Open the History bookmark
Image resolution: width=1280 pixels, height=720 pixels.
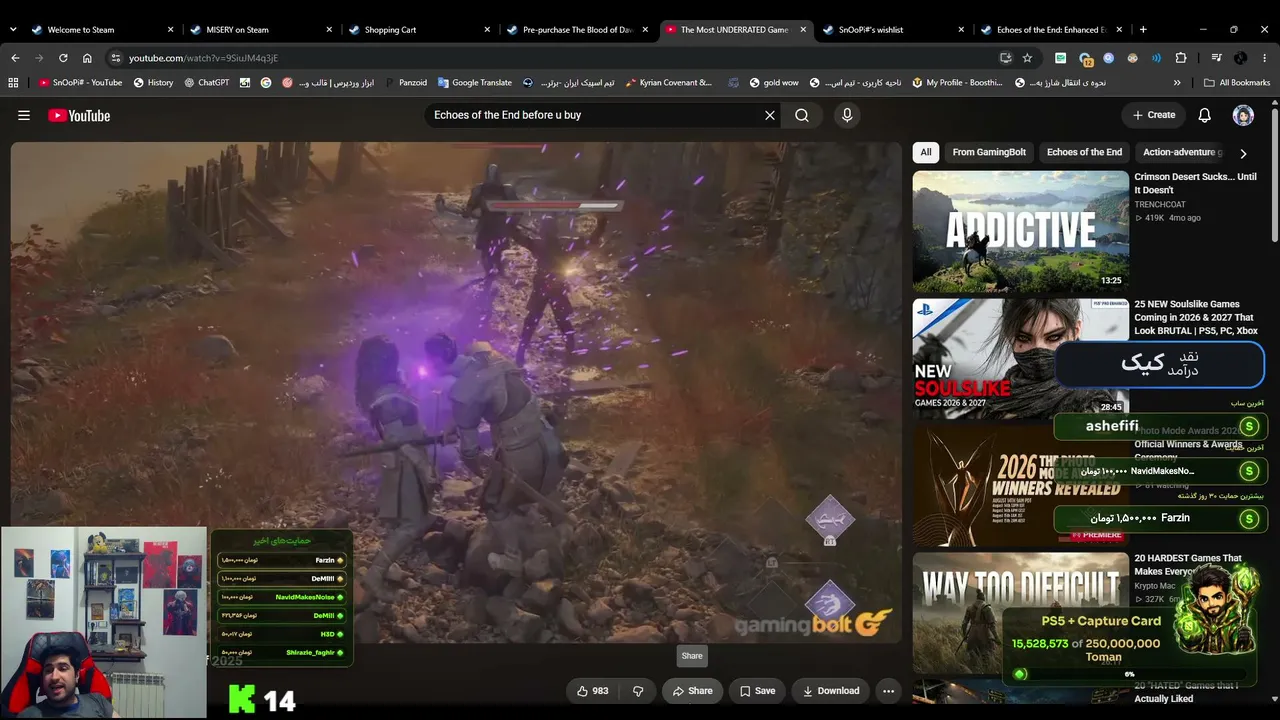coord(153,83)
